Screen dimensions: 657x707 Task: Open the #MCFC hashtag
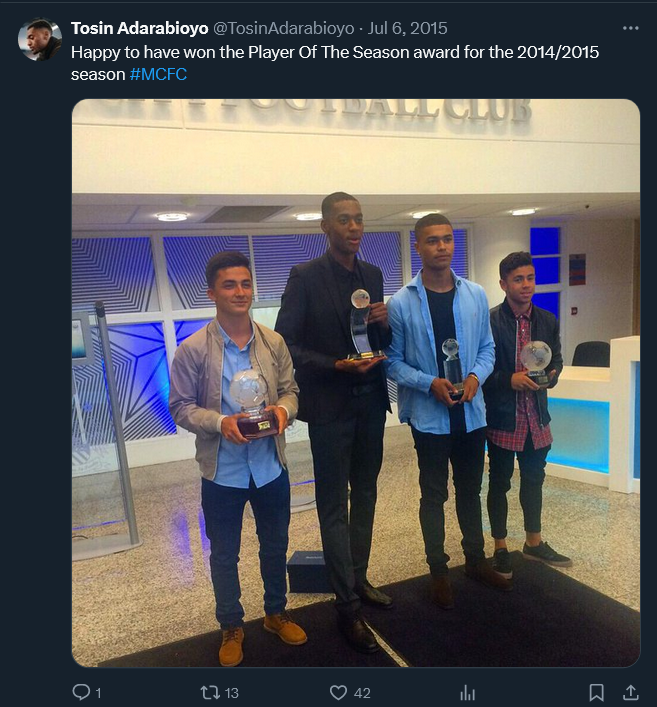click(x=158, y=74)
